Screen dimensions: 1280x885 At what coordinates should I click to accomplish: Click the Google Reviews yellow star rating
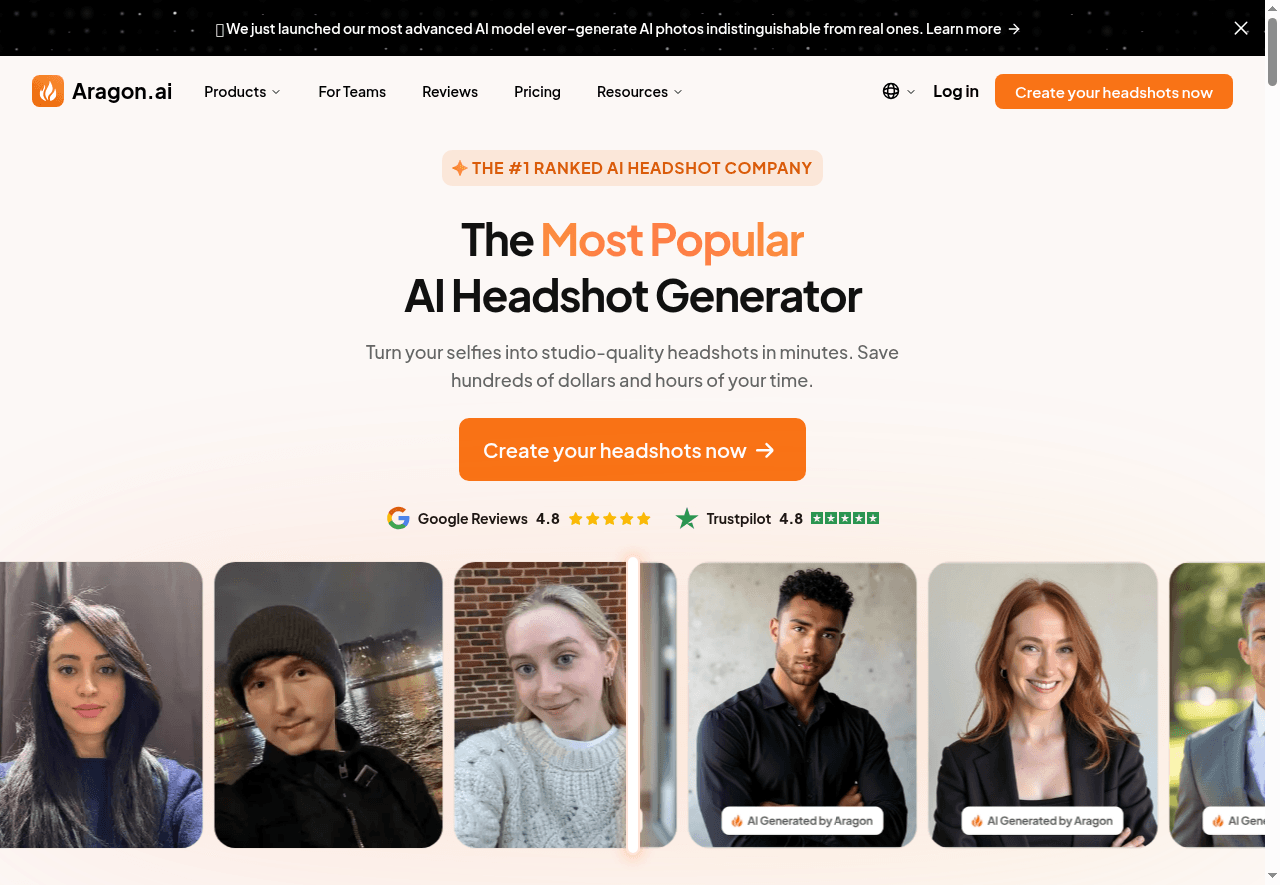coord(610,518)
